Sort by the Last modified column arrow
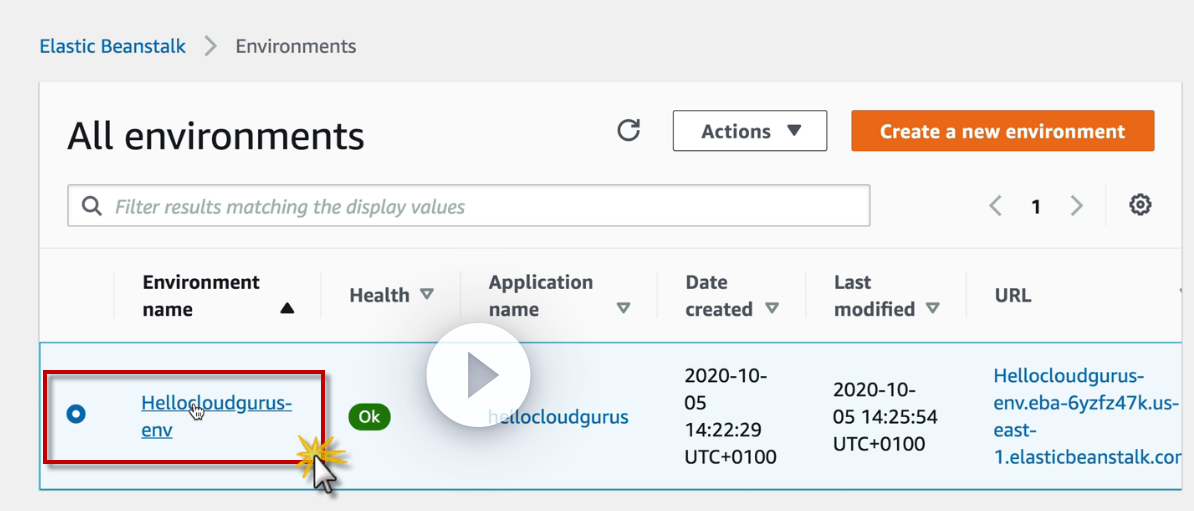Image resolution: width=1194 pixels, height=511 pixels. 933,309
